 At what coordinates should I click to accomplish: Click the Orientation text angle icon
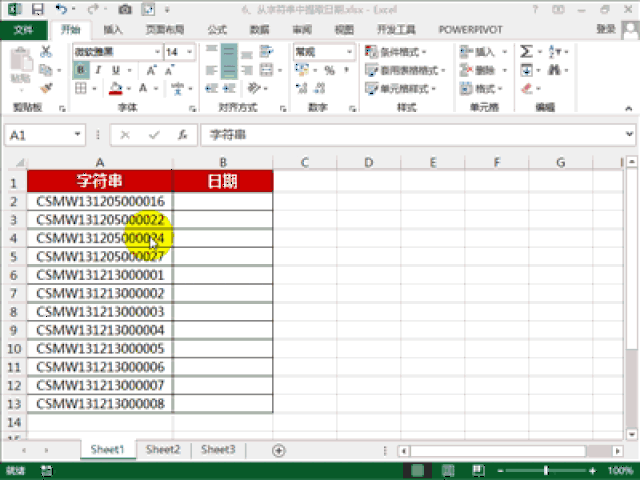point(254,88)
